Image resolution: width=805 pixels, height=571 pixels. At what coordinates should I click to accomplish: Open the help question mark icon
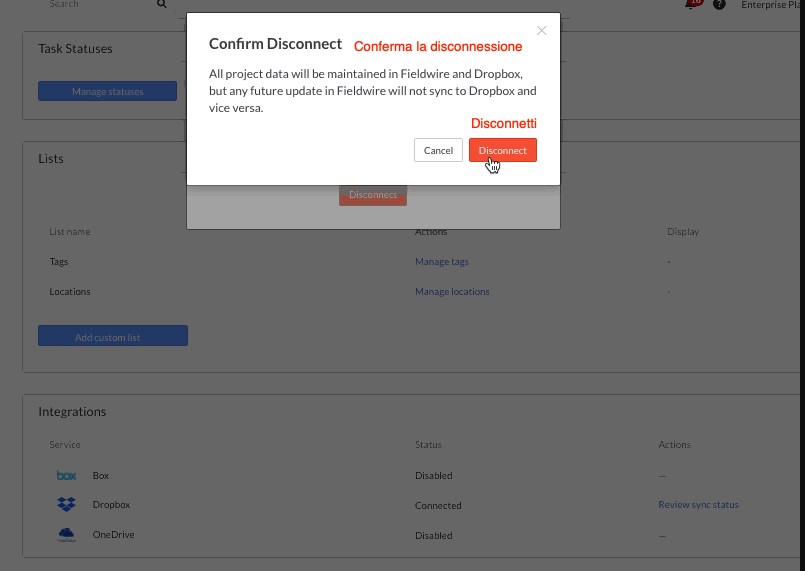(x=719, y=5)
